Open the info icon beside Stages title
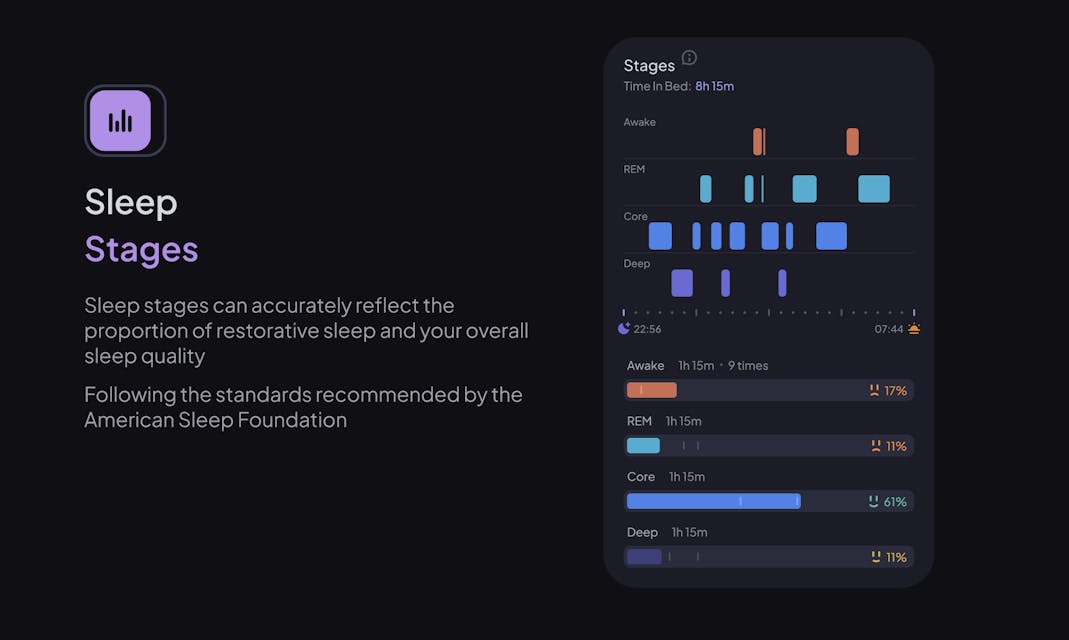The image size is (1069, 640). pos(689,58)
